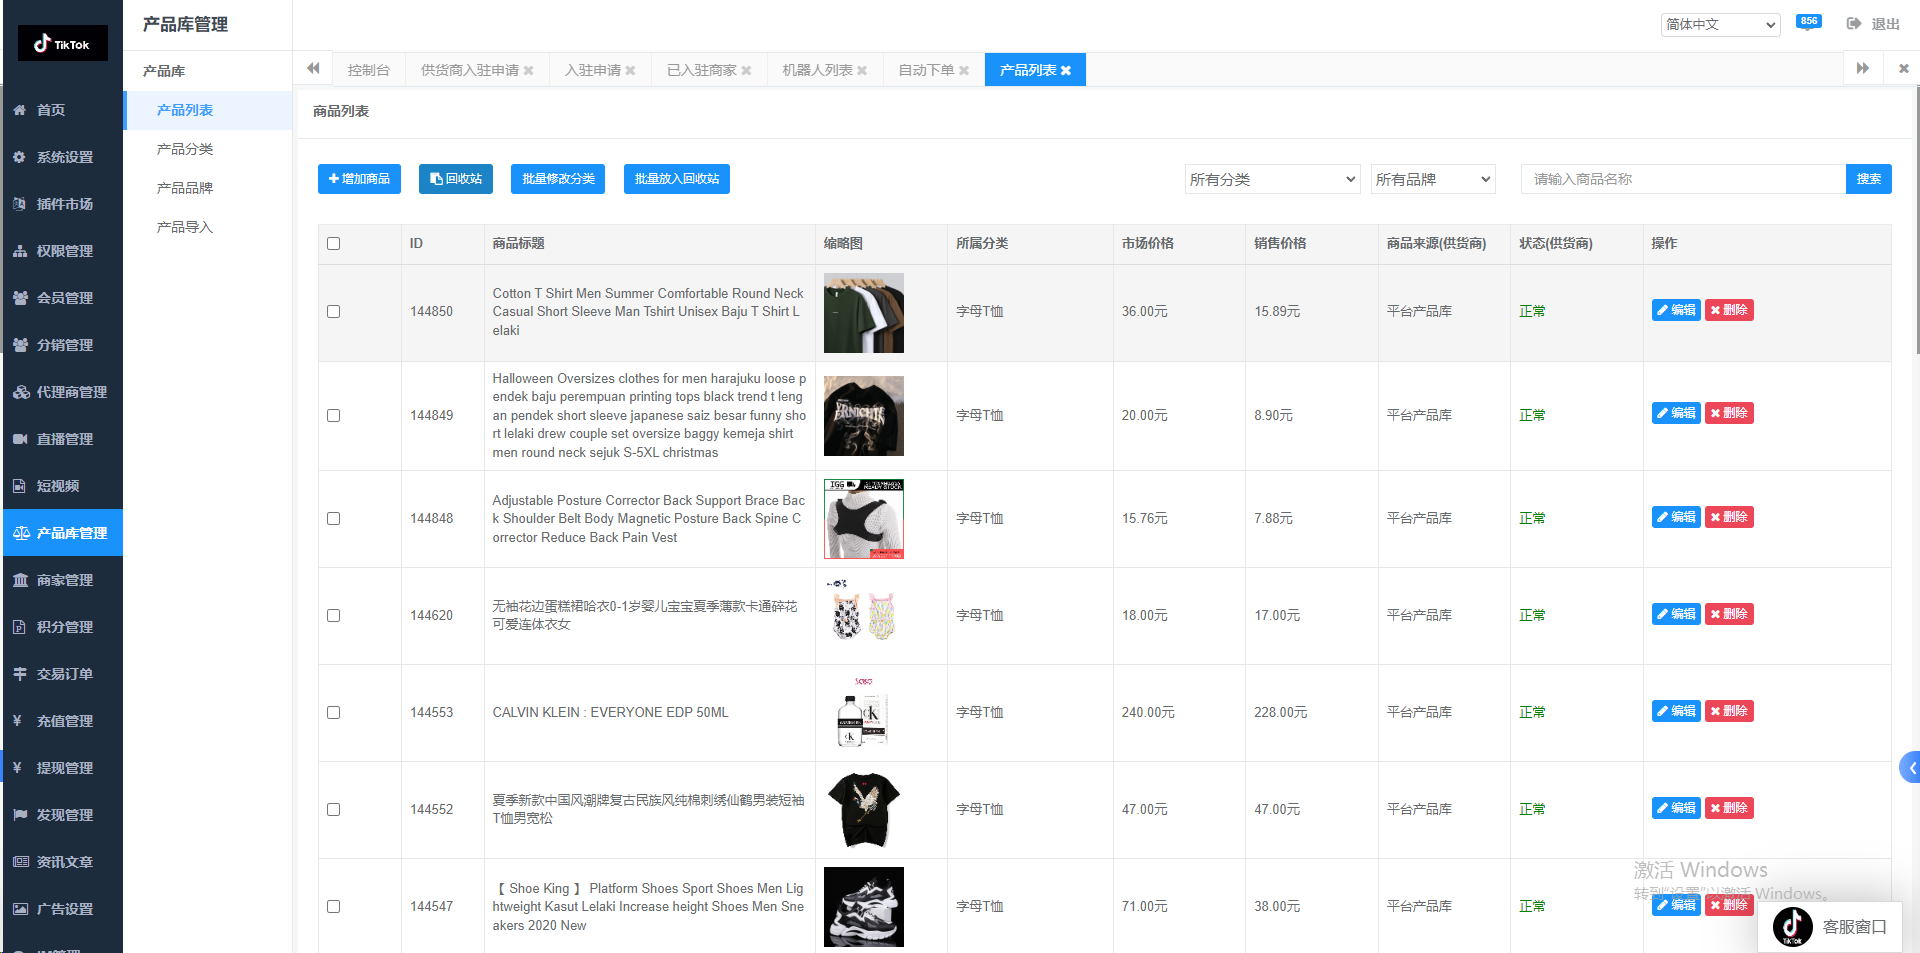Viewport: 1920px width, 953px height.
Task: Open the 简体中文 language selector
Action: (x=1720, y=24)
